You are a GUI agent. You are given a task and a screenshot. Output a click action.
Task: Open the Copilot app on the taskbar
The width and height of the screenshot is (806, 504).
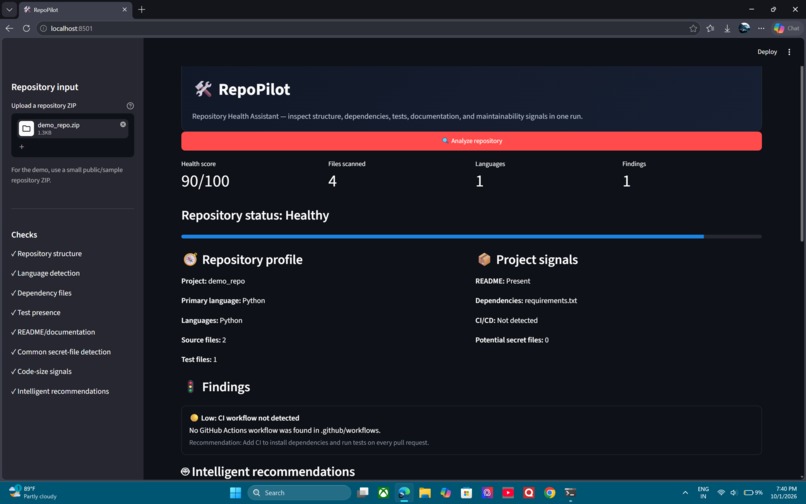(x=446, y=493)
